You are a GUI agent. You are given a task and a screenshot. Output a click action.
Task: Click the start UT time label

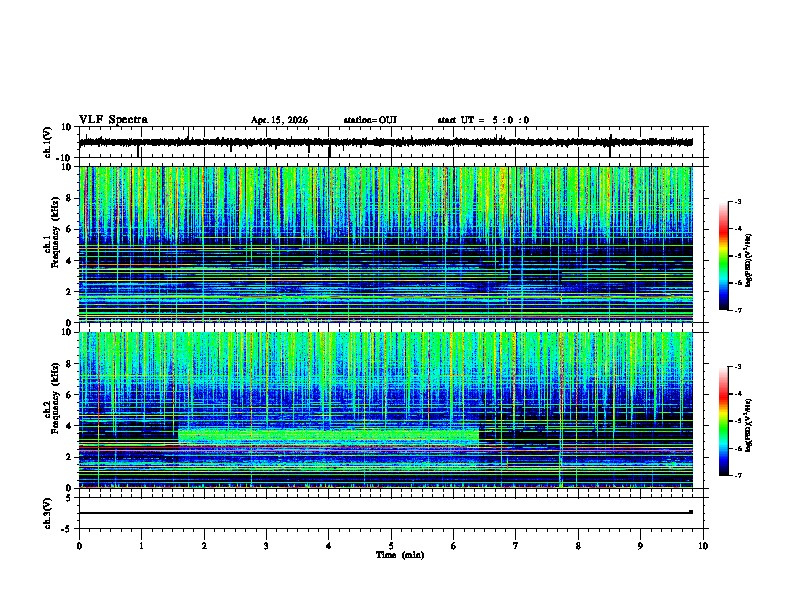point(483,120)
